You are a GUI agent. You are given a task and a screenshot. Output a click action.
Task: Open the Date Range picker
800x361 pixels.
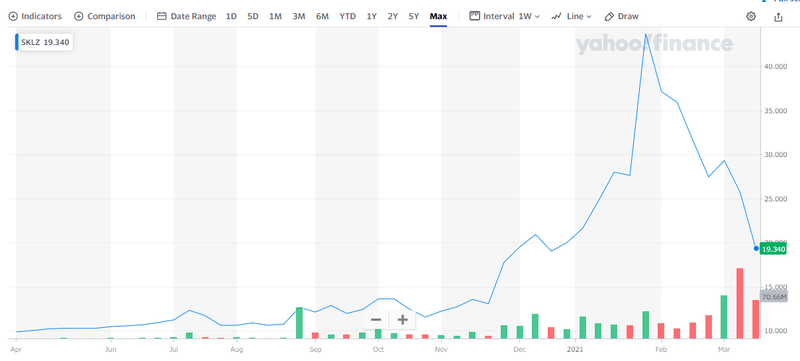[x=186, y=16]
